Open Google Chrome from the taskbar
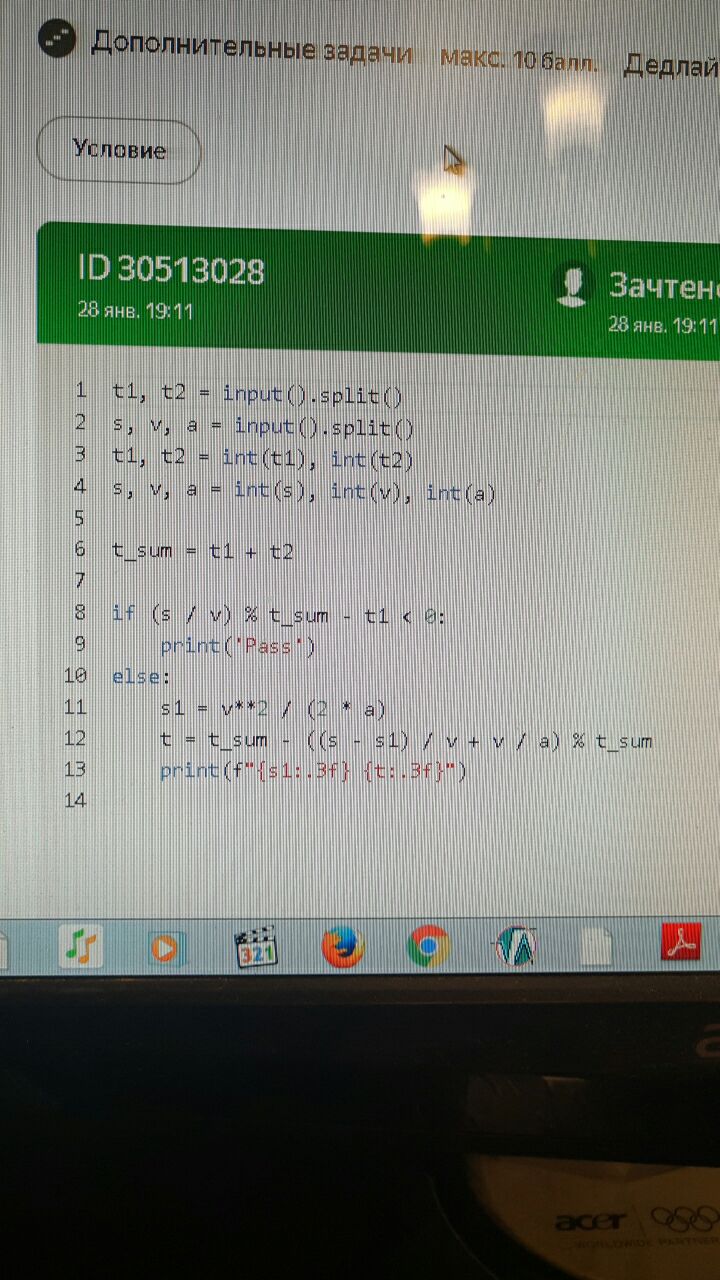Viewport: 720px width, 1280px height. (x=428, y=946)
